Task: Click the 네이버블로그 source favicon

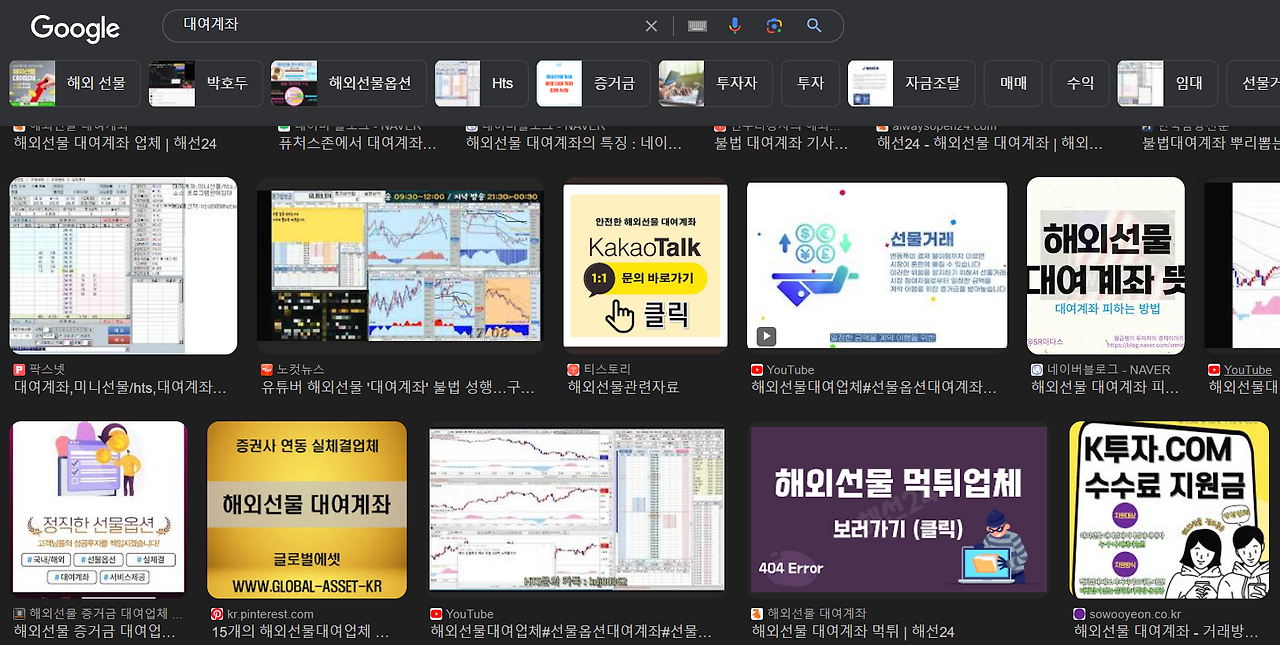Action: click(x=1037, y=370)
